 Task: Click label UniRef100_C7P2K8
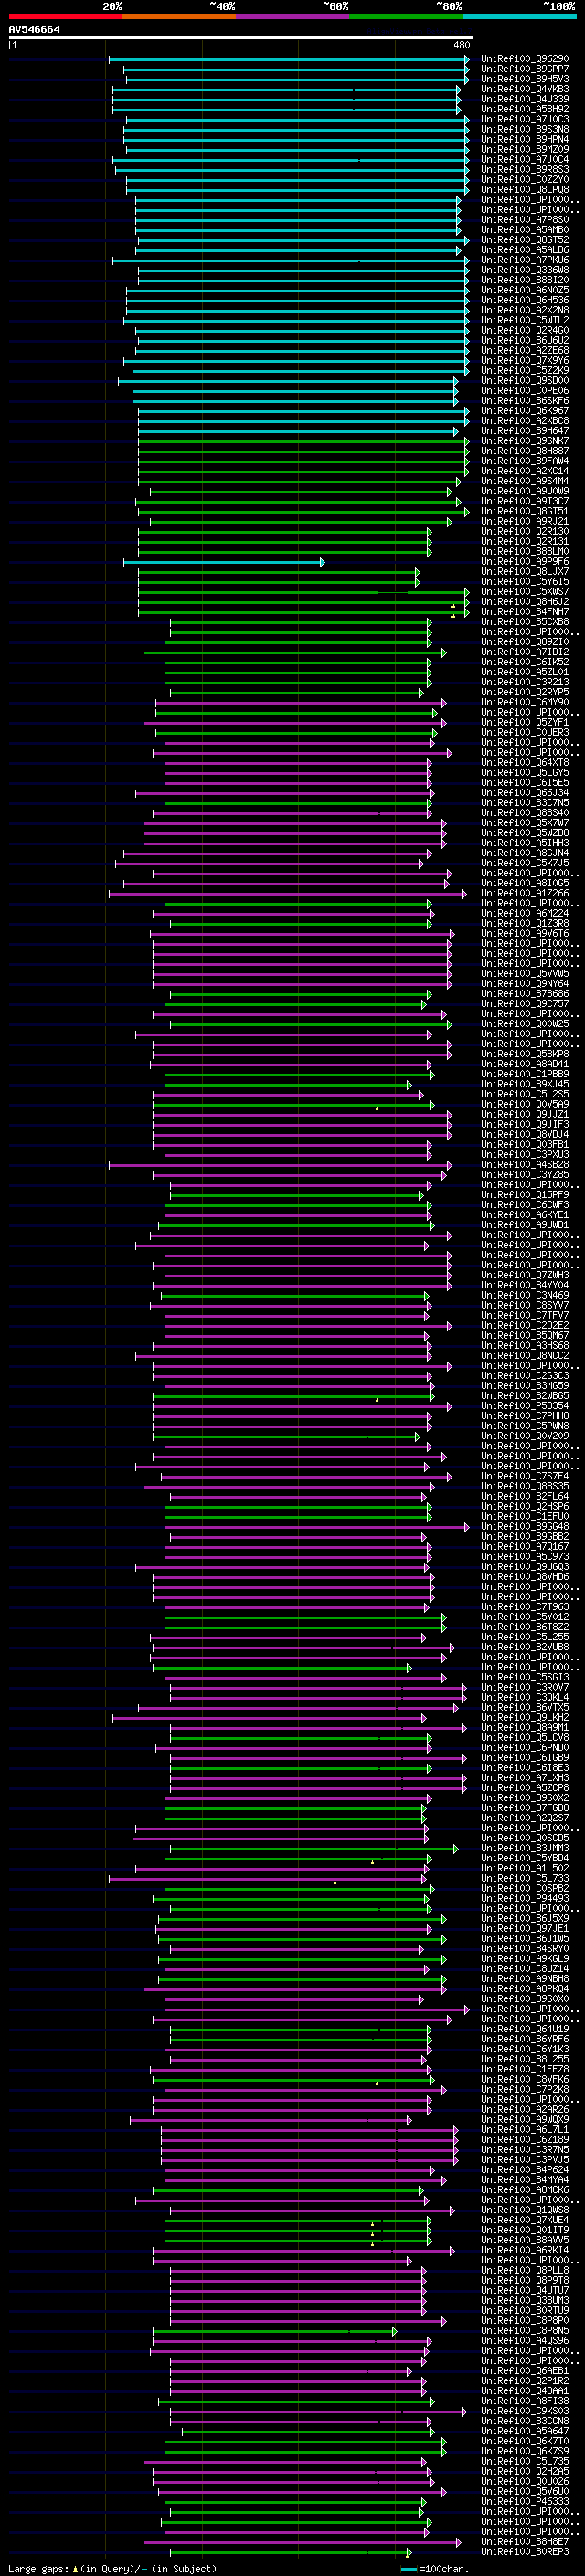click(525, 2089)
